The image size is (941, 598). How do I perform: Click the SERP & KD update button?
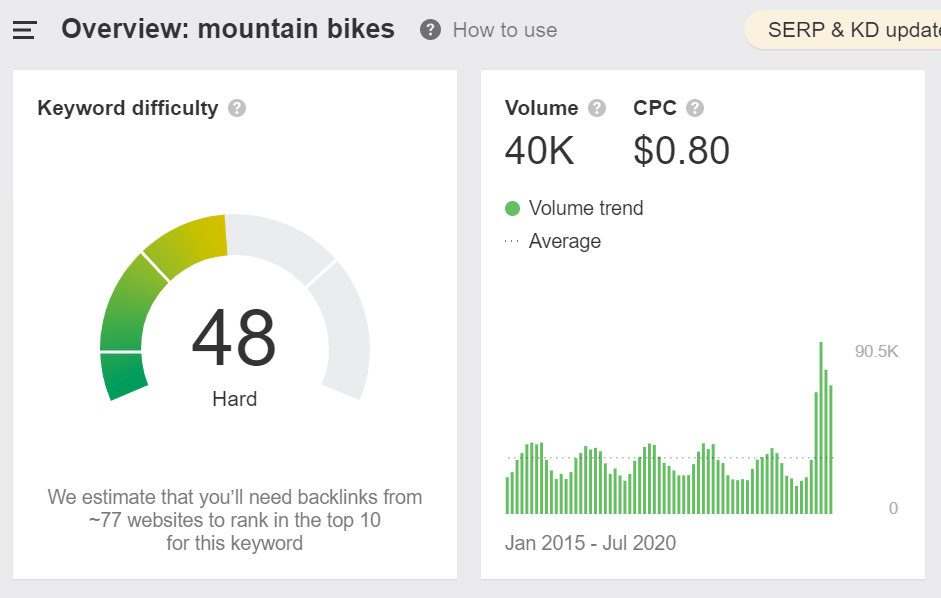(850, 30)
